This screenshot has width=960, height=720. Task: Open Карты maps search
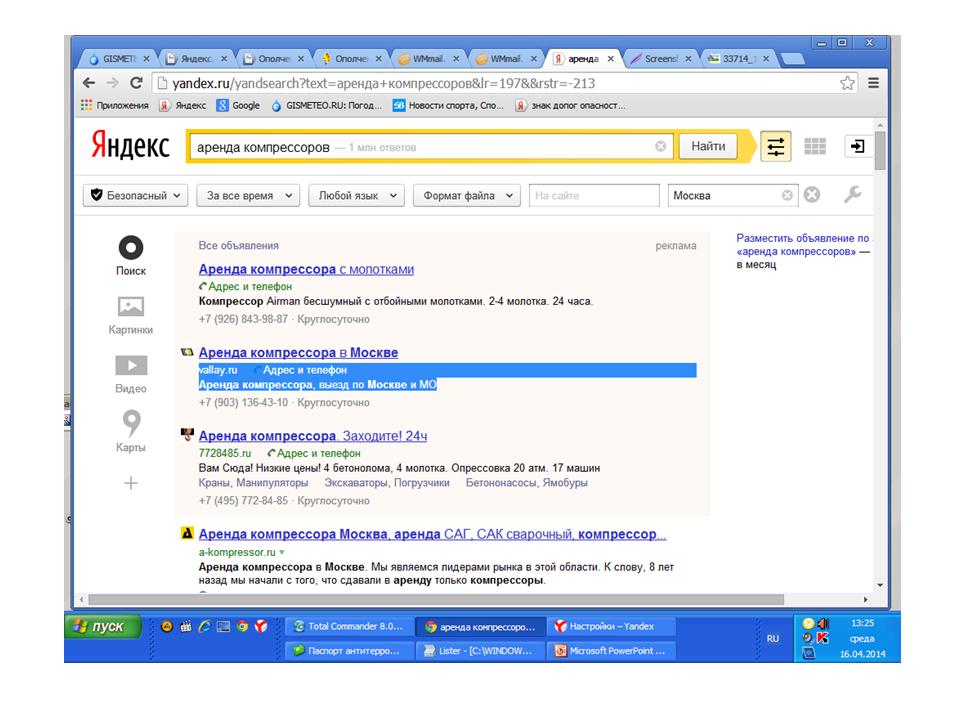(131, 431)
